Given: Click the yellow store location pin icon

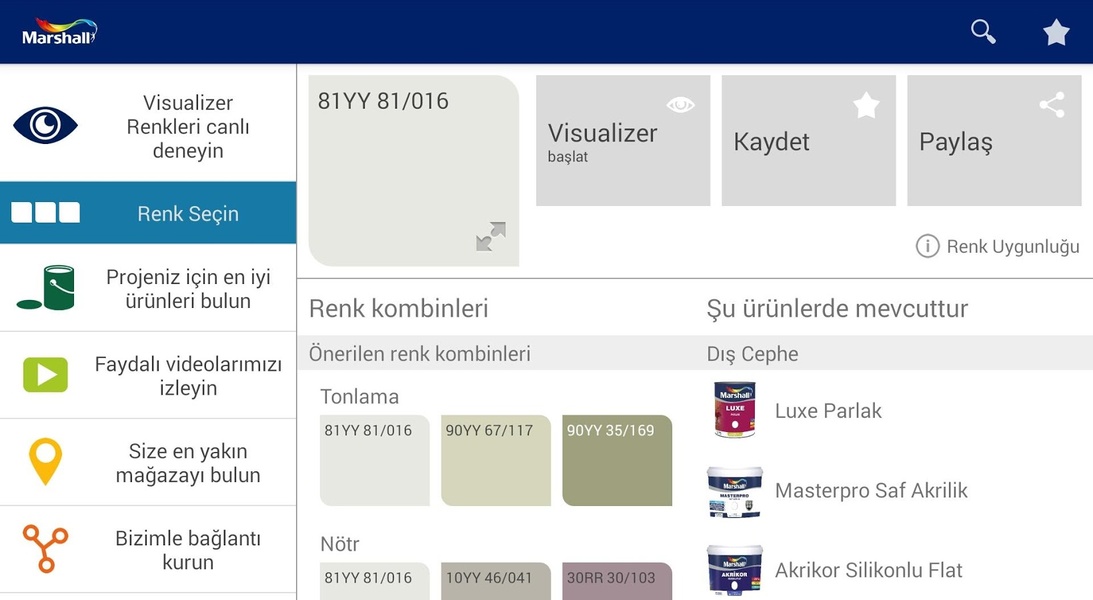Looking at the screenshot, I should click(45, 461).
